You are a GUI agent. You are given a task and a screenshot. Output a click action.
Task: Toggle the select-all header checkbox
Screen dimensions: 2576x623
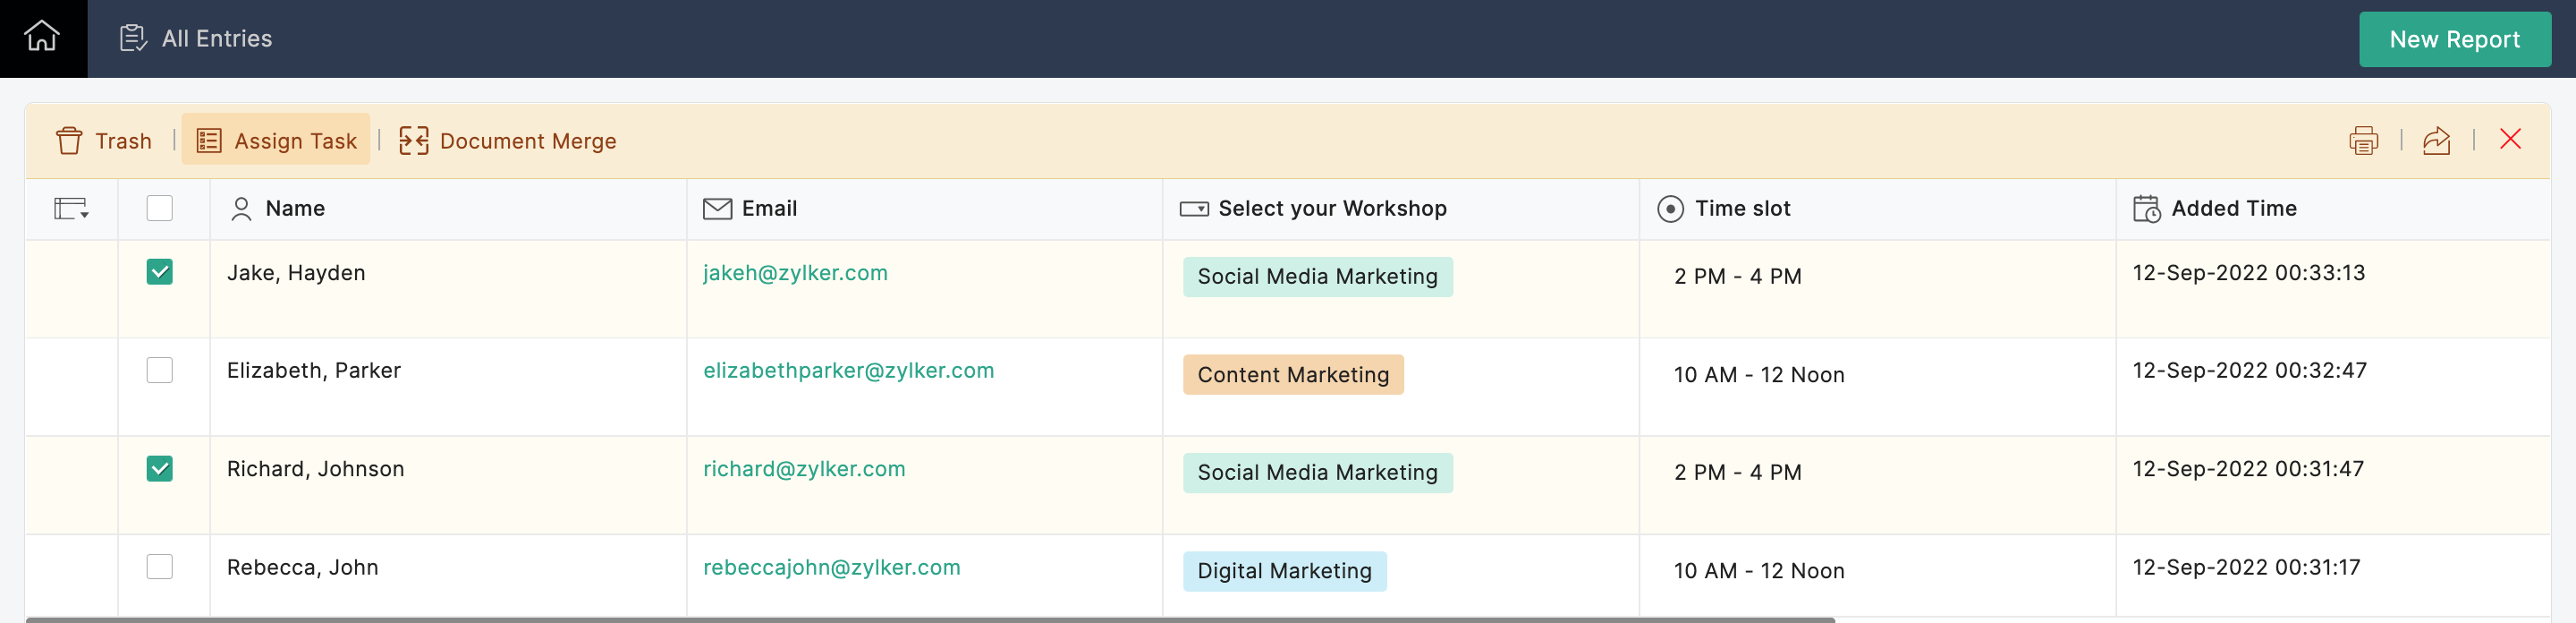tap(160, 208)
